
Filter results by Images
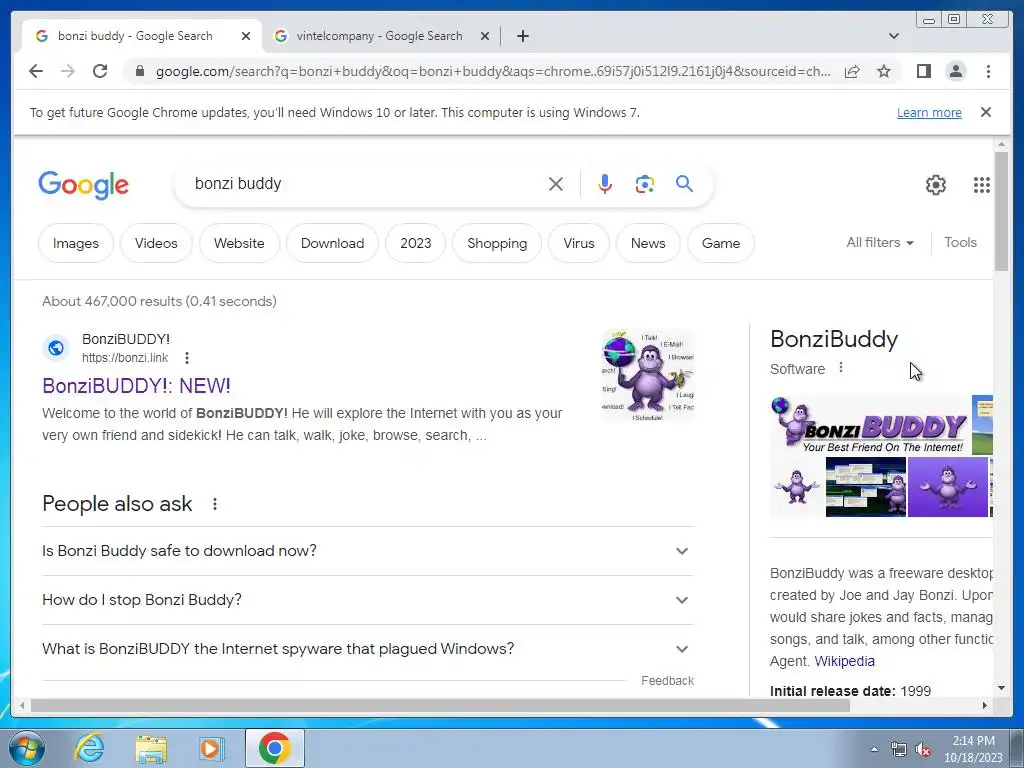click(76, 243)
